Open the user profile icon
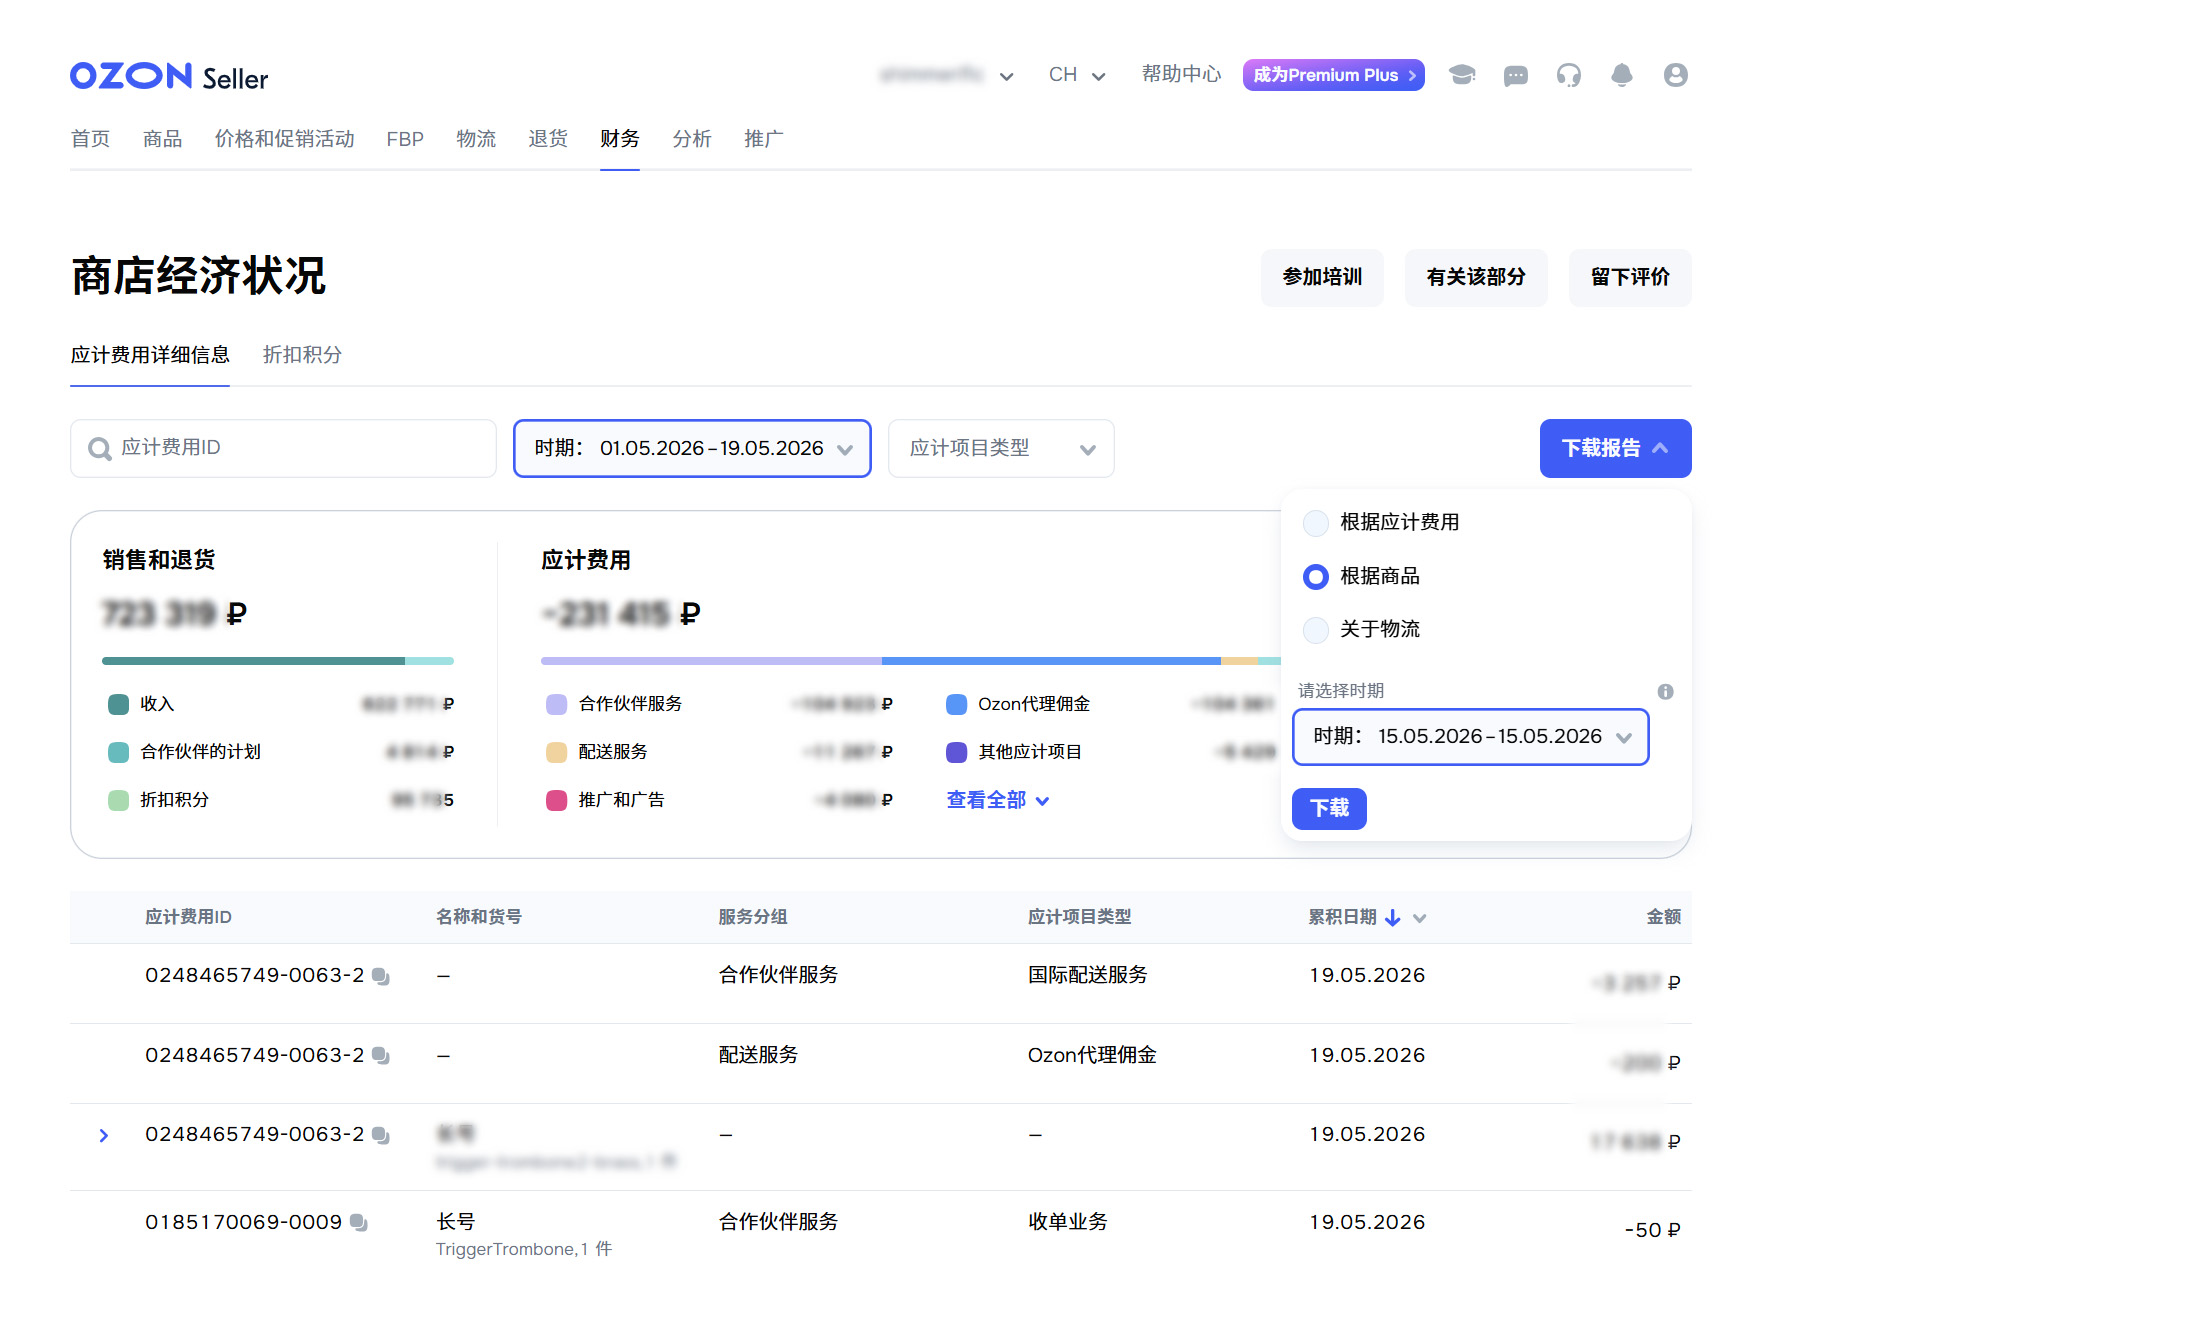The height and width of the screenshot is (1333, 2203). (1675, 75)
